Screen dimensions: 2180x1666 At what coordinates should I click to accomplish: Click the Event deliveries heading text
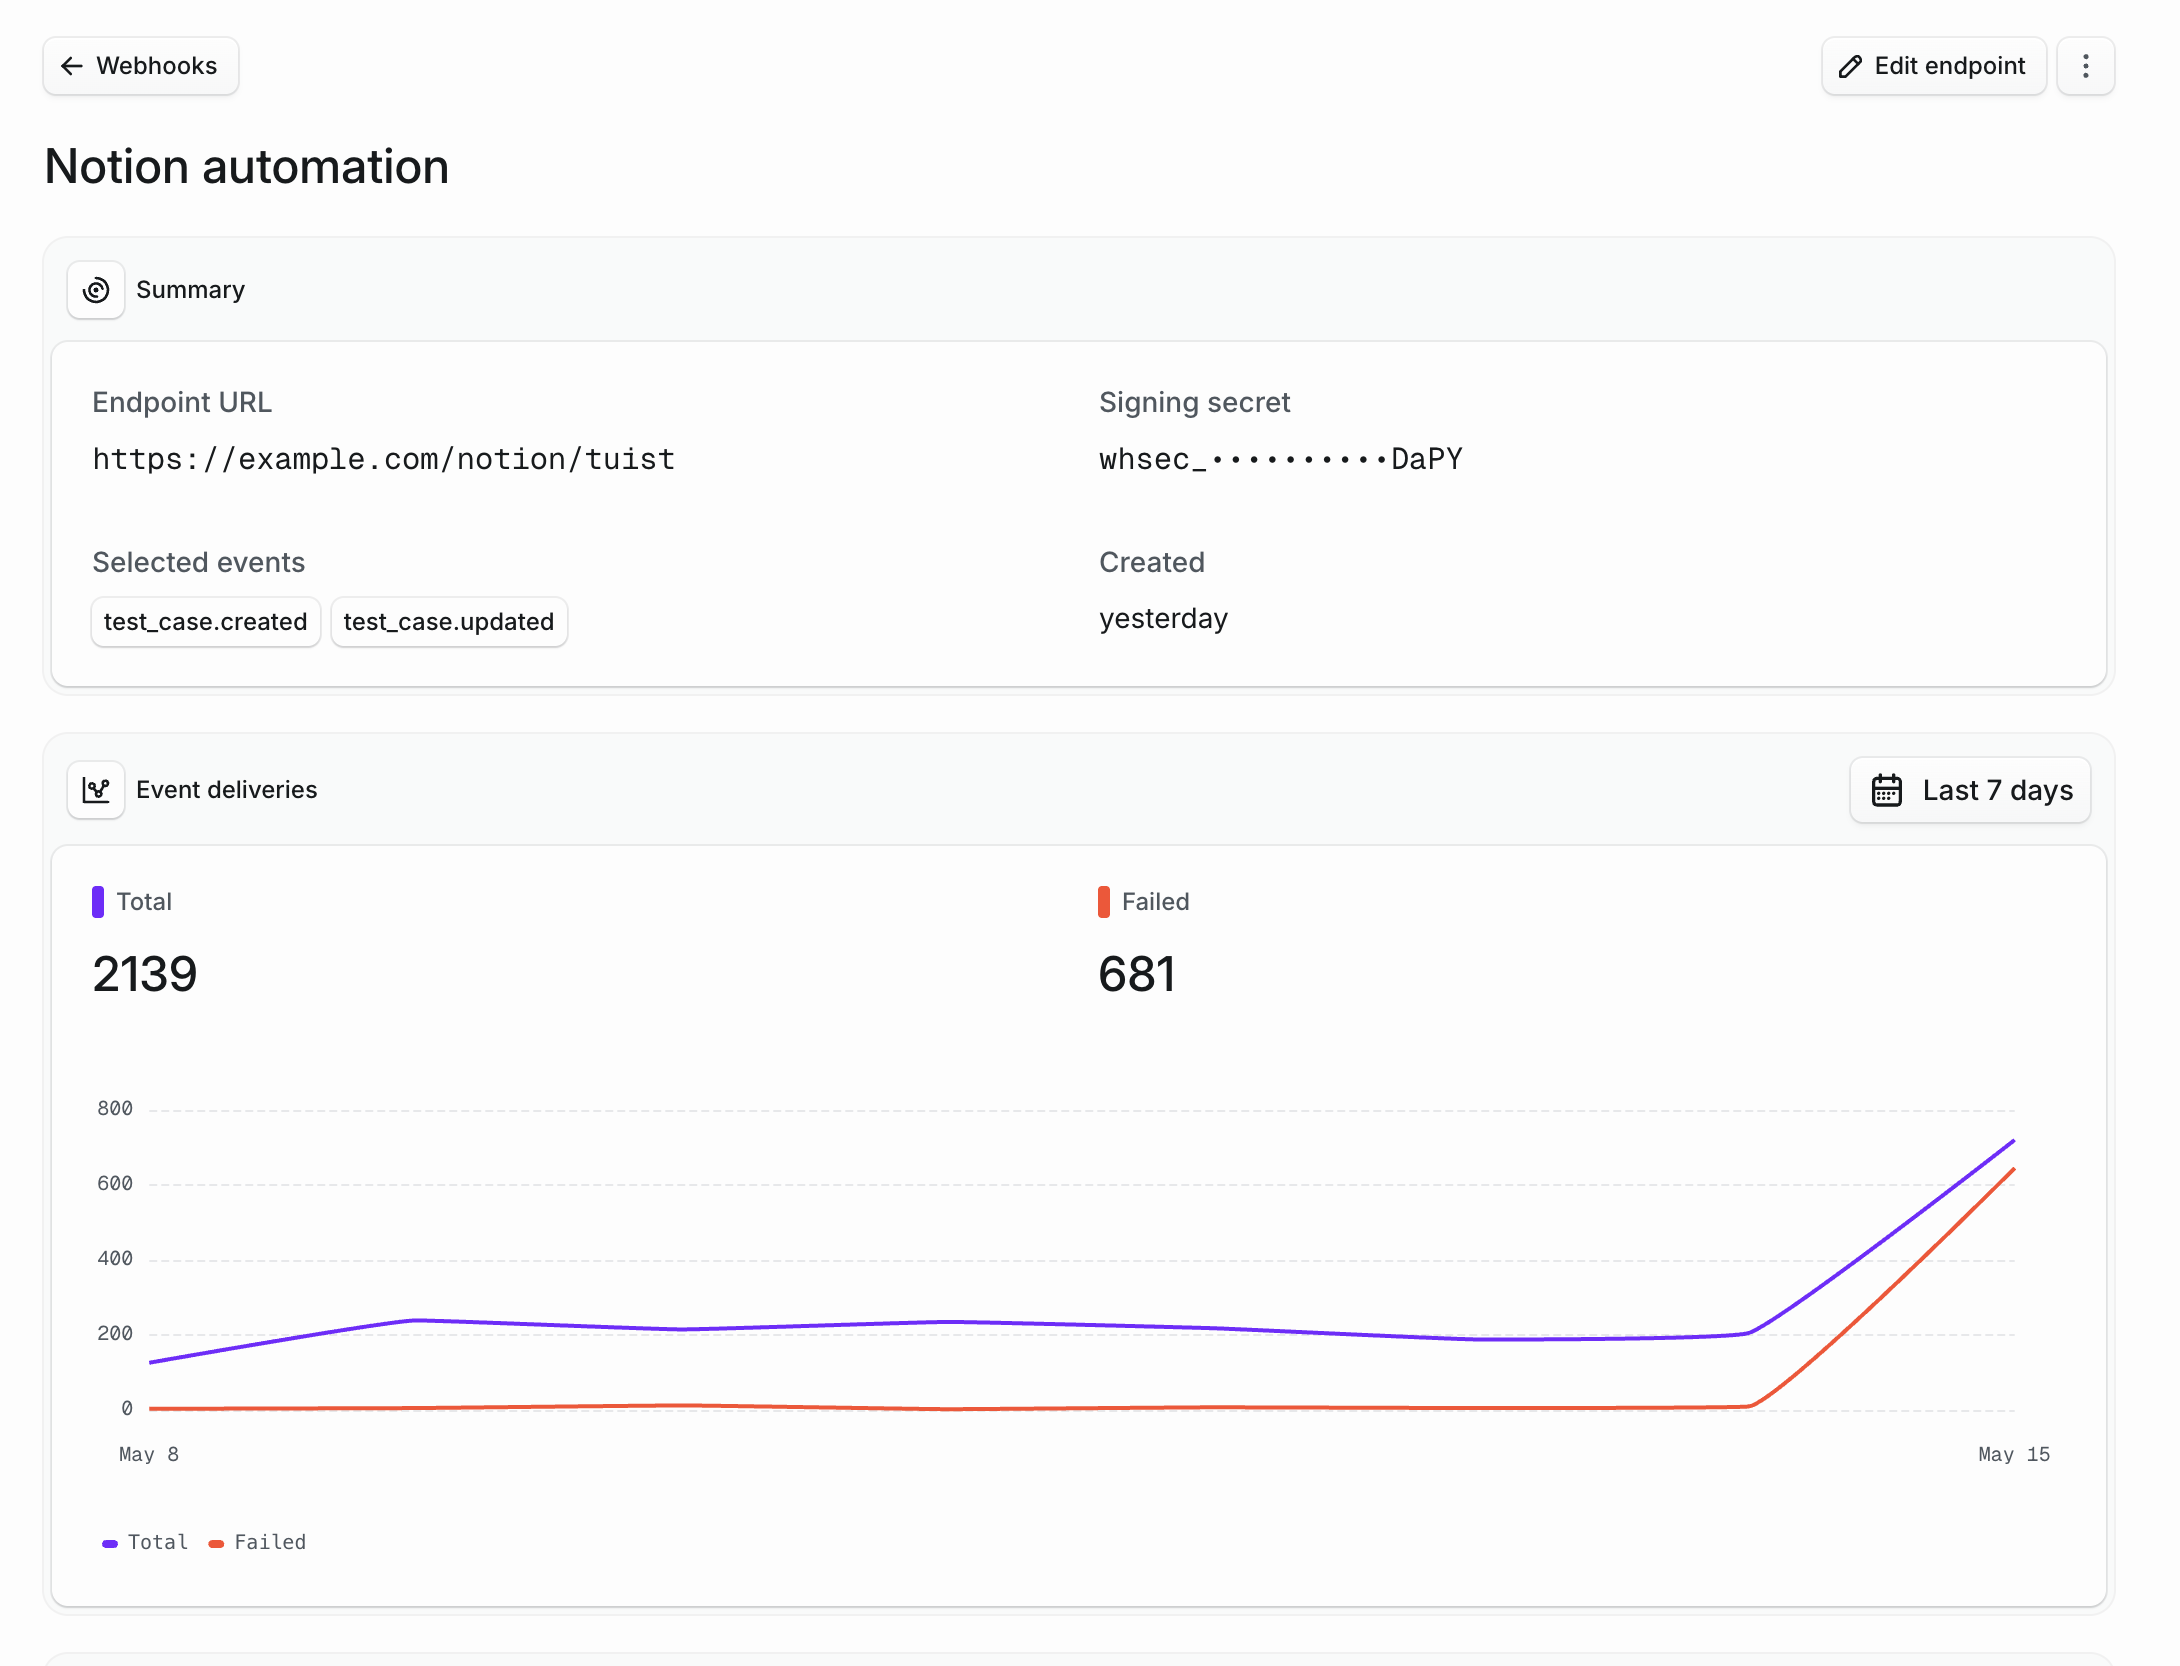[227, 790]
